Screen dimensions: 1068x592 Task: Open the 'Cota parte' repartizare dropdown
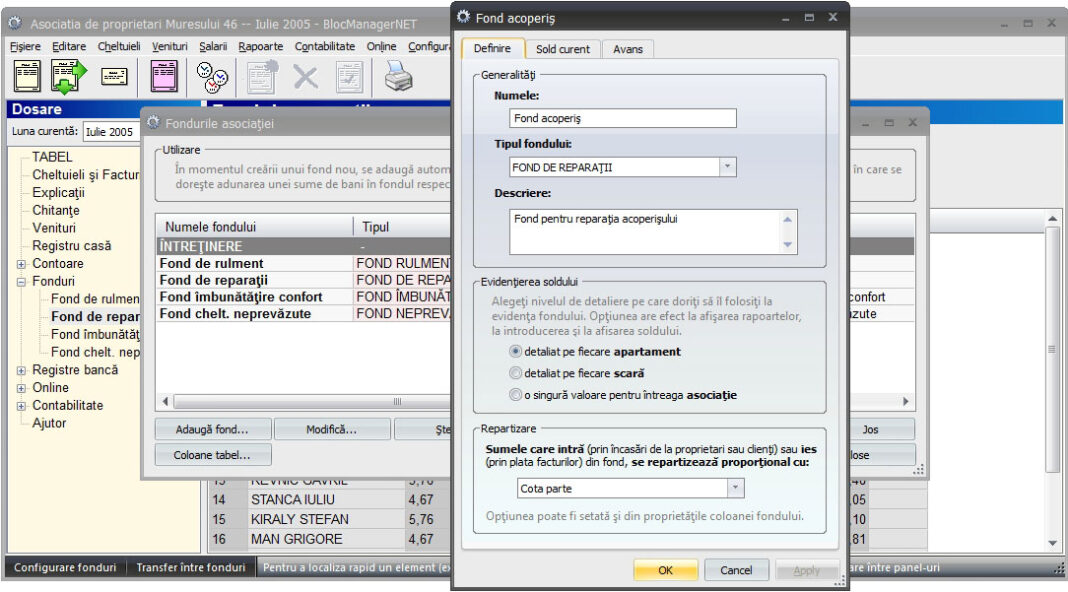(x=735, y=488)
